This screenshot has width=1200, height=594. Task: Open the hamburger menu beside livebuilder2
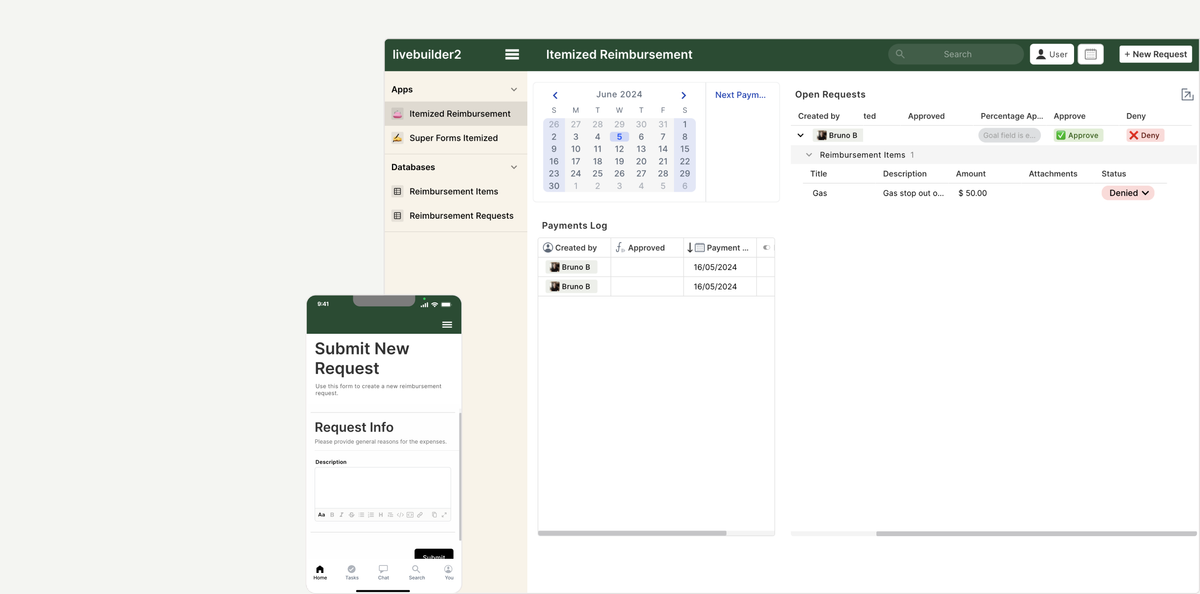(511, 54)
